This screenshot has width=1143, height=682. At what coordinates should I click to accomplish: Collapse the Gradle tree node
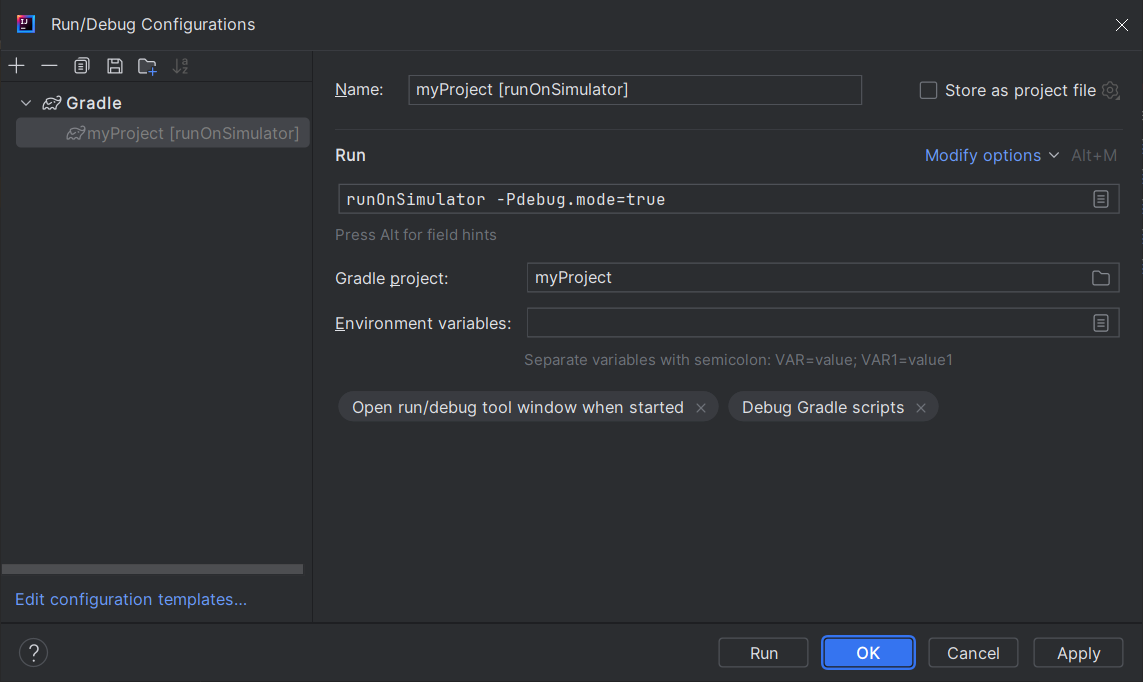tap(26, 103)
